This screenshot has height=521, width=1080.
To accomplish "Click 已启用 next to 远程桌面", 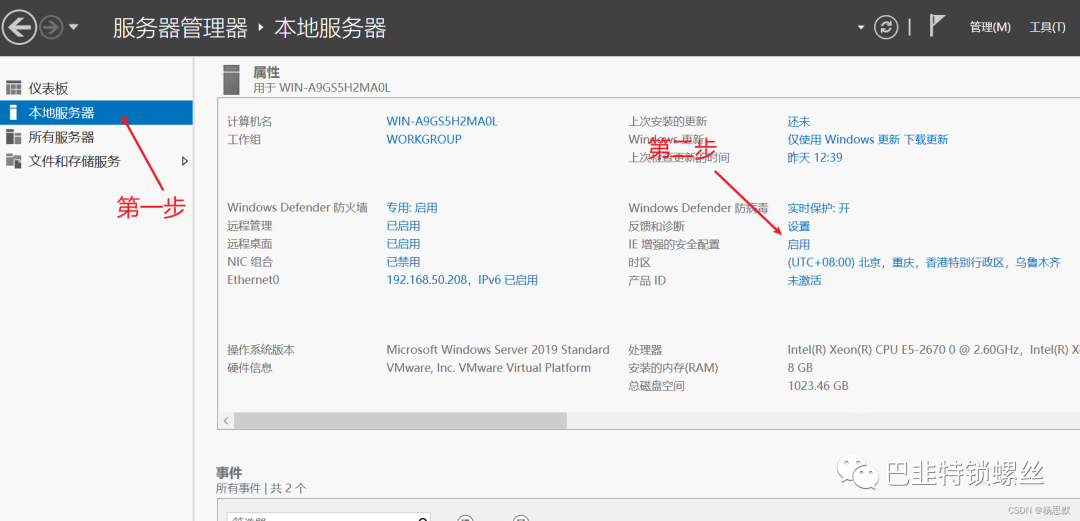I will point(403,244).
